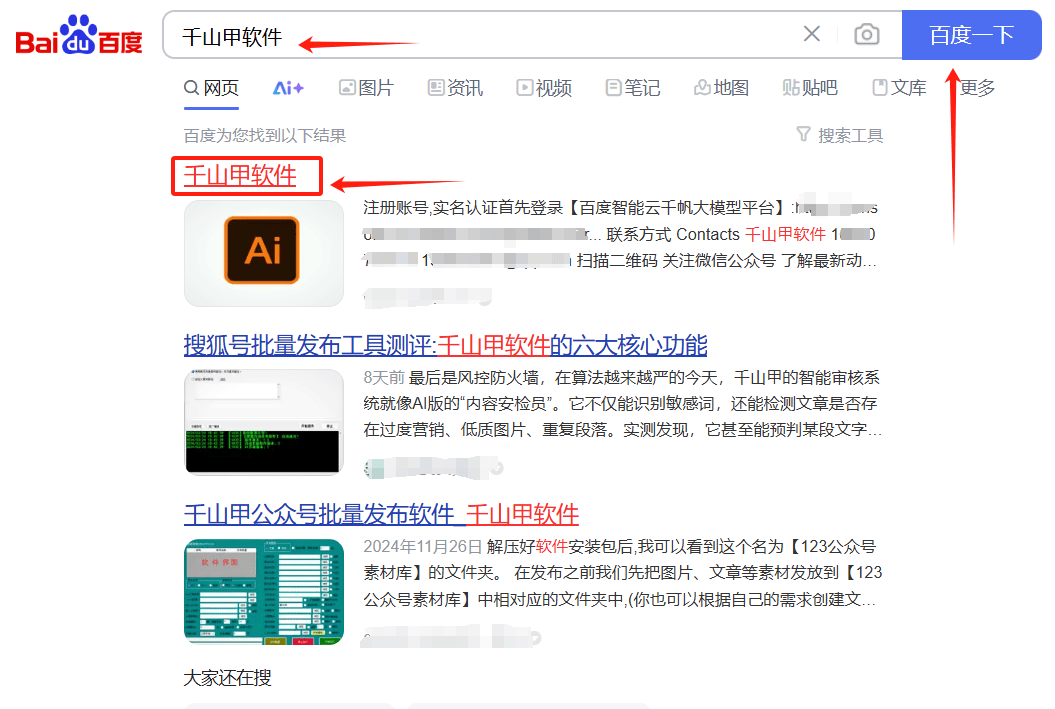Open 搜狐号批量发布工具测评 result link
Screen dimensions: 1055x709
[445, 346]
